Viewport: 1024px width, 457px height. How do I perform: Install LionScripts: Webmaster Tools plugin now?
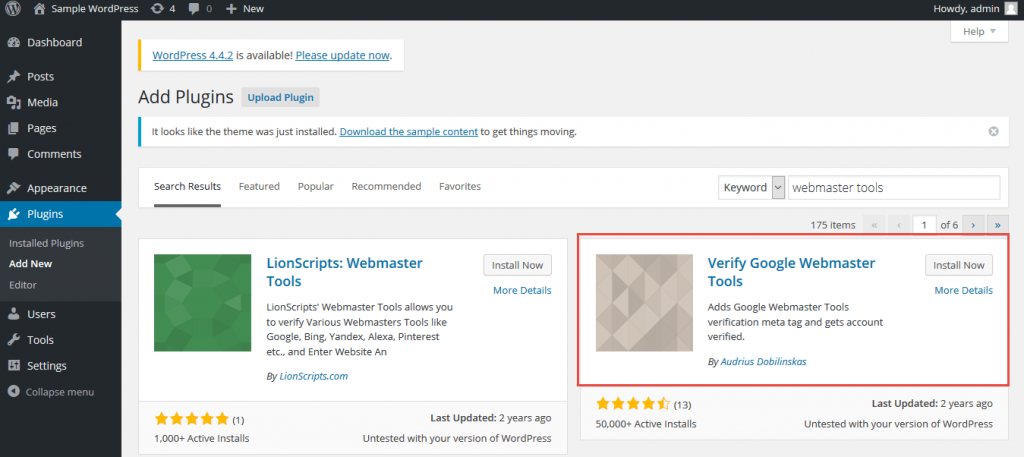[x=517, y=265]
